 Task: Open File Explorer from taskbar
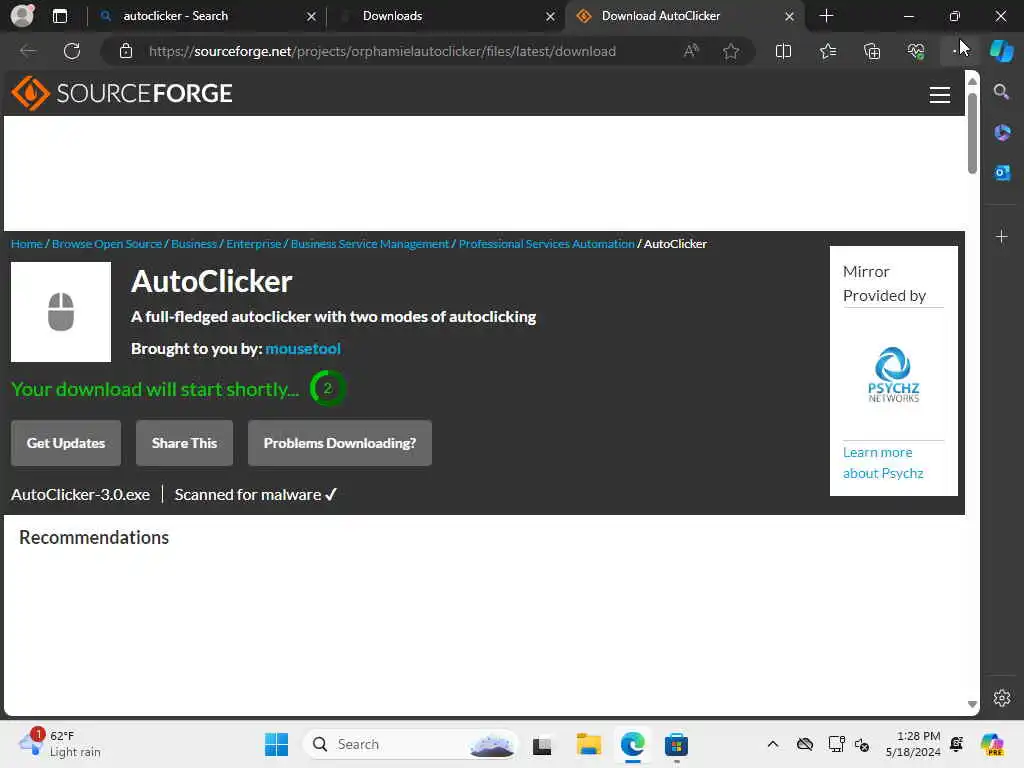[588, 744]
